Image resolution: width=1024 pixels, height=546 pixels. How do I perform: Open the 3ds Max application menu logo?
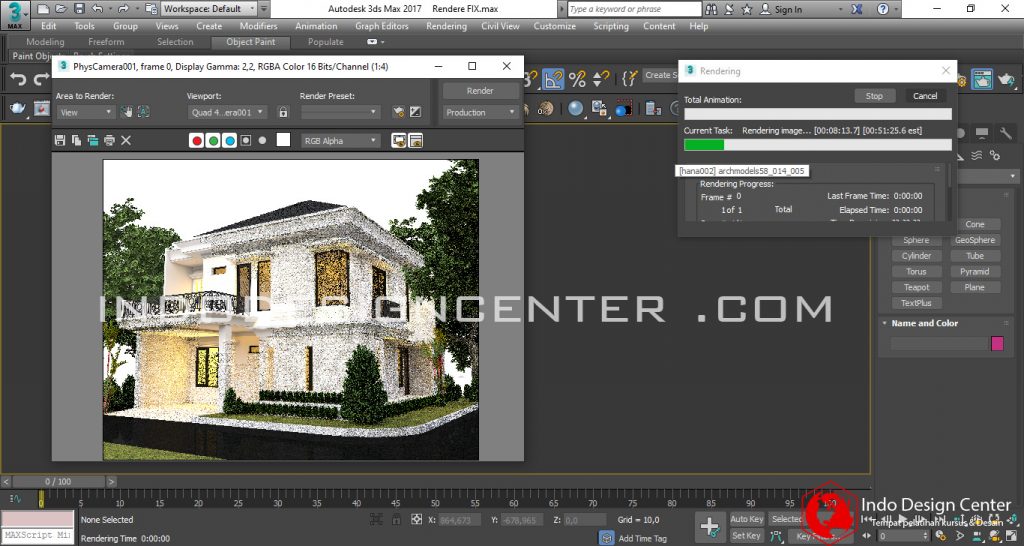15,15
